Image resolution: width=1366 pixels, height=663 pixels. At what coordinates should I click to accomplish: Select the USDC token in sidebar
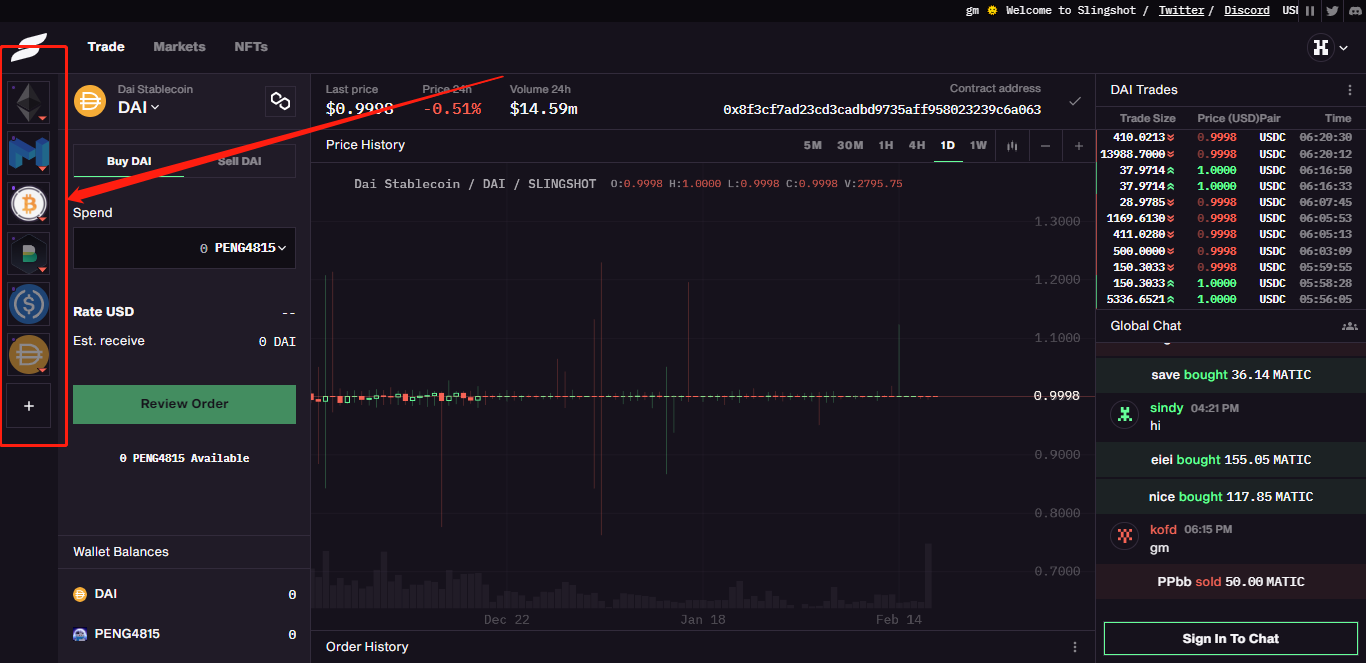coord(28,304)
